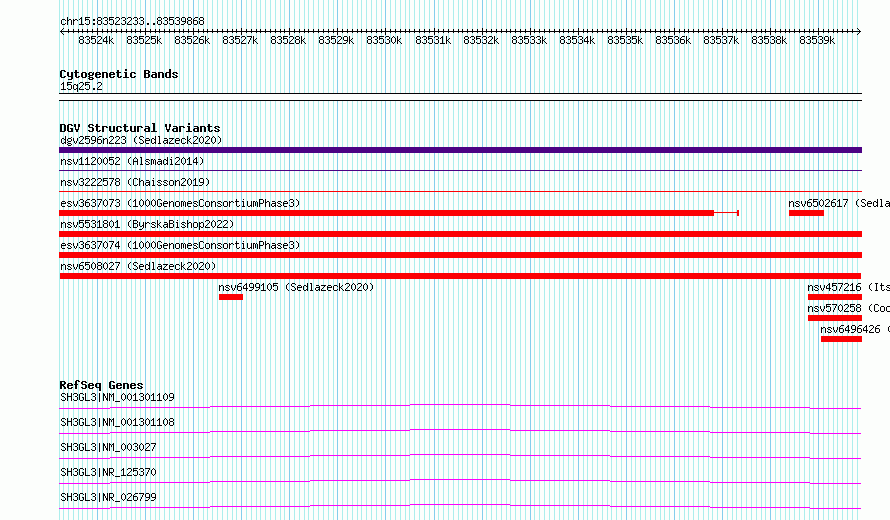Click the Cytogenetic Bands track title

click(x=119, y=74)
